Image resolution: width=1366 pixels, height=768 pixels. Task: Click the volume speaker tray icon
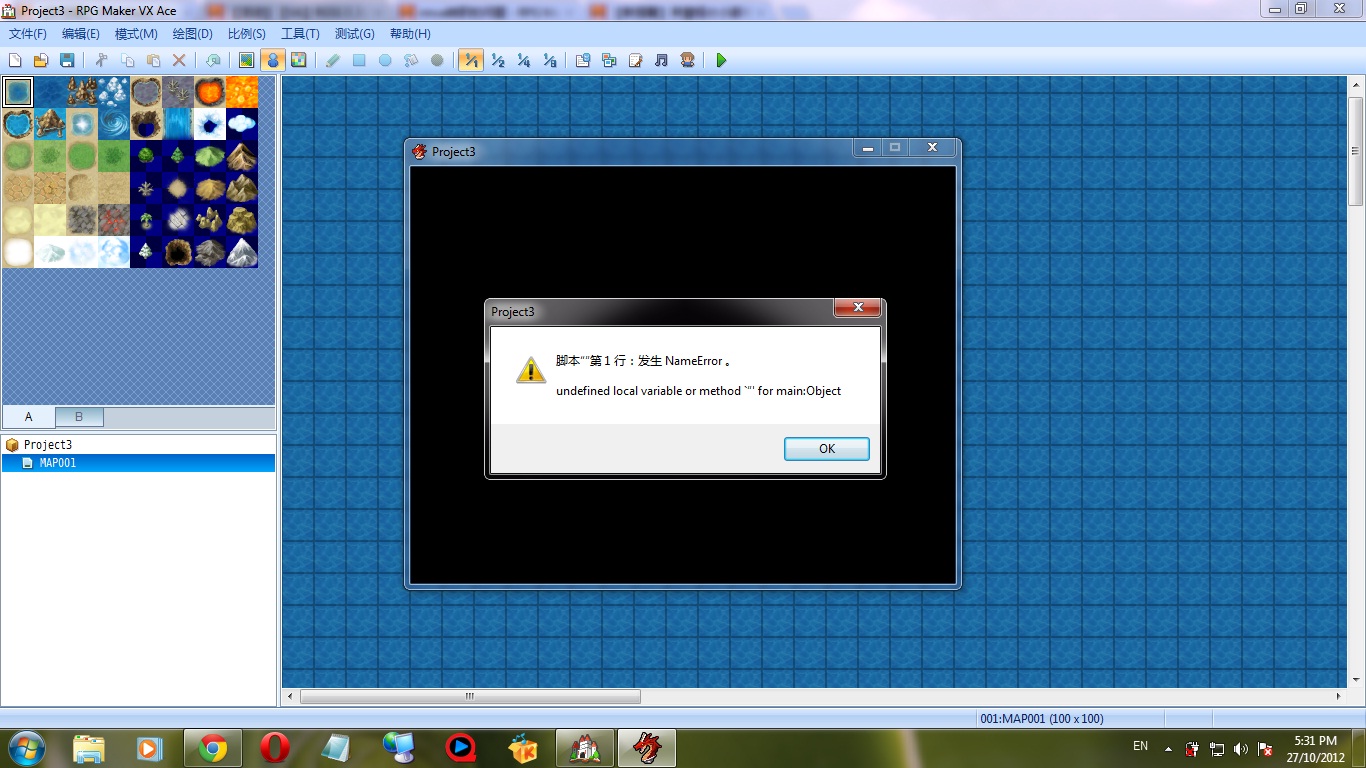[x=1241, y=749]
